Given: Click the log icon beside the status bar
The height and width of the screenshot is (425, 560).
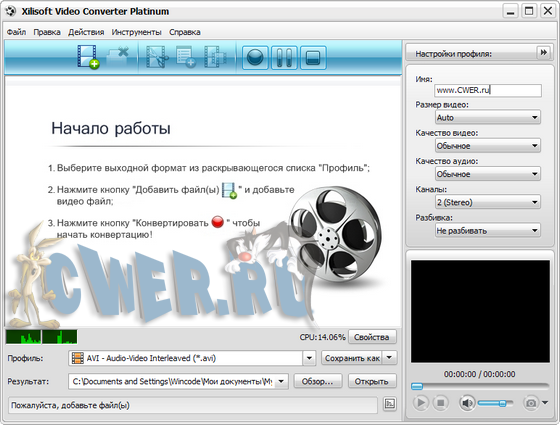Looking at the screenshot, I should coord(390,404).
